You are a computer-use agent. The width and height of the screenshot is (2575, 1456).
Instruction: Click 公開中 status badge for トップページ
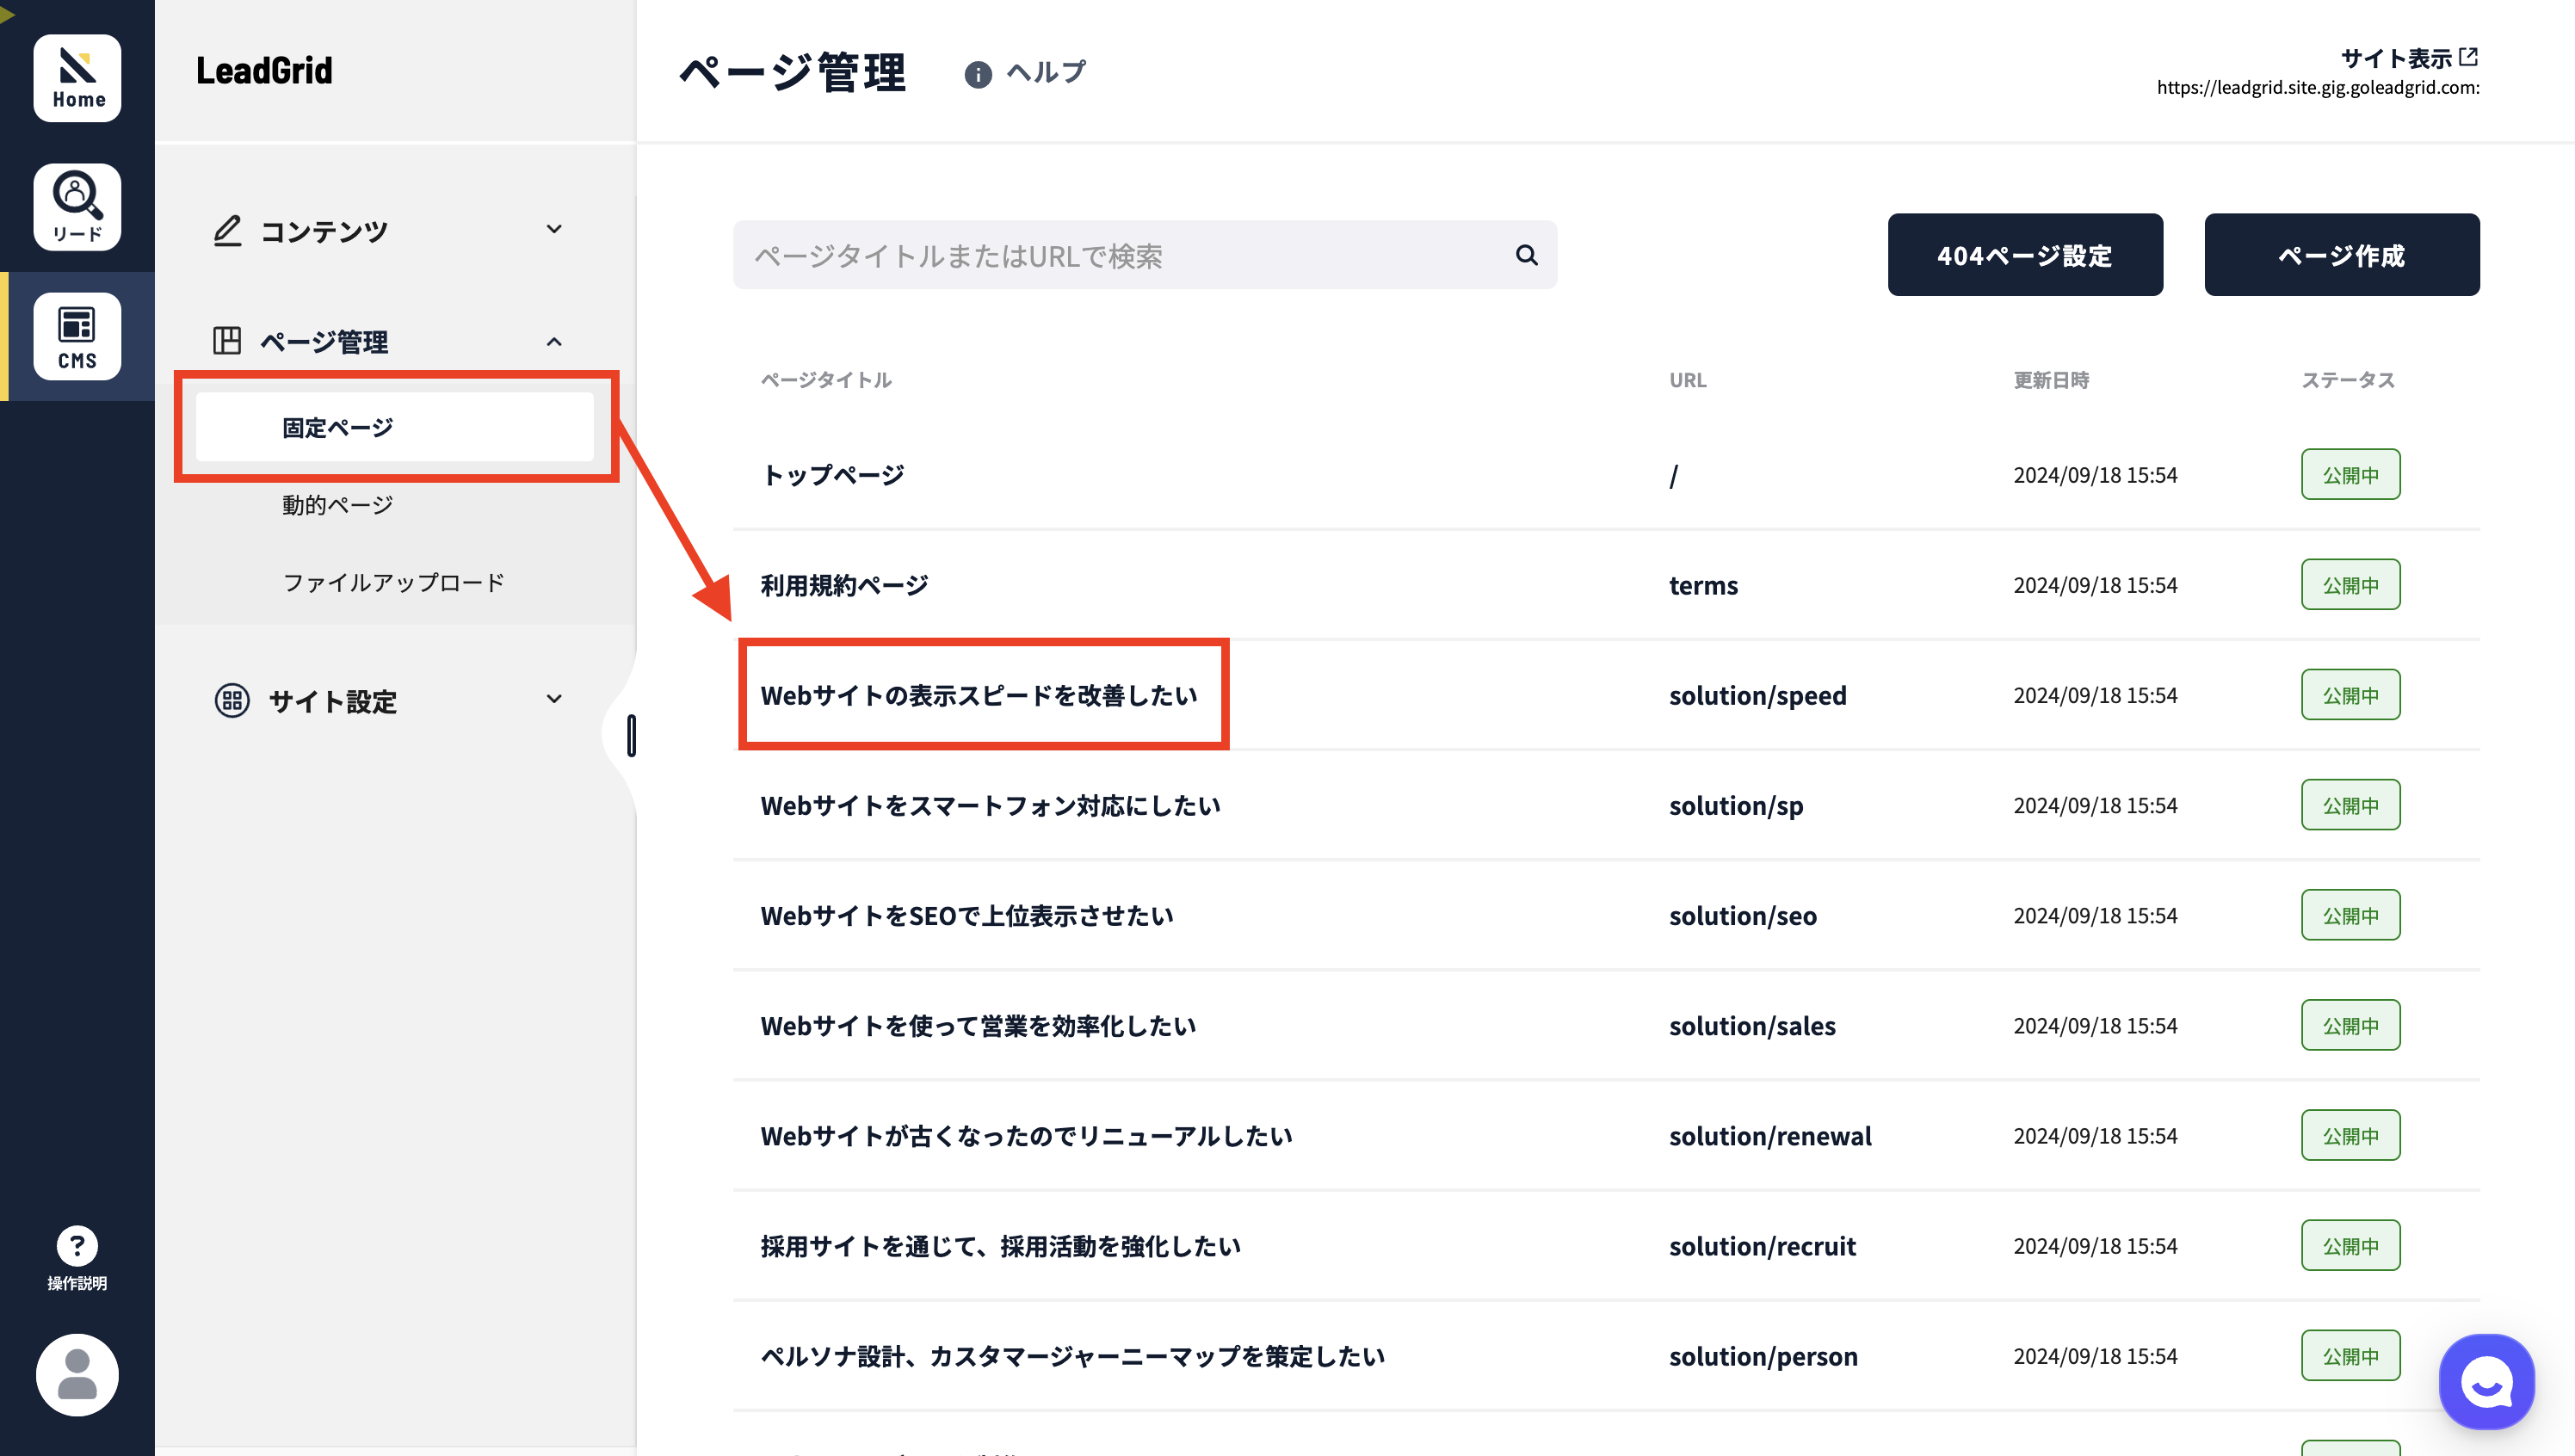click(x=2351, y=475)
